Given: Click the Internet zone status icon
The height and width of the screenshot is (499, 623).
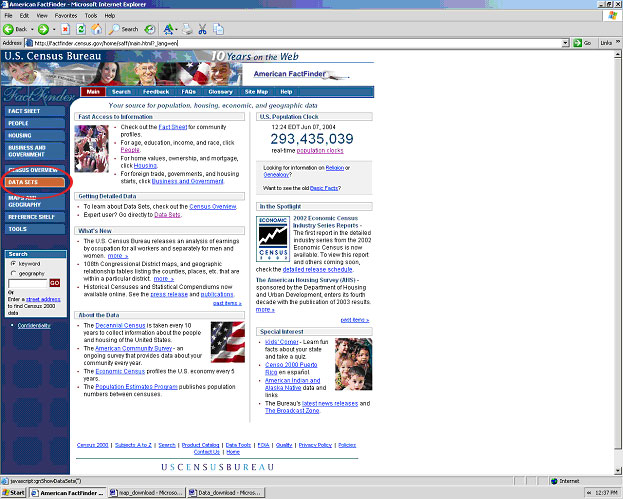Looking at the screenshot, I should [554, 481].
